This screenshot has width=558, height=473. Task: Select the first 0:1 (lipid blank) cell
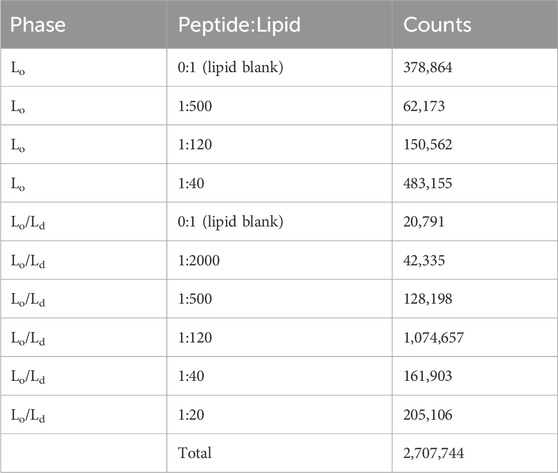tap(279, 67)
